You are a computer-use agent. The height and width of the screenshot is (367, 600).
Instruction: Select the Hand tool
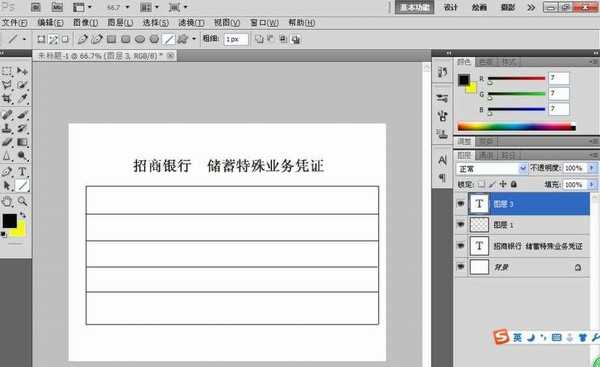tap(7, 201)
